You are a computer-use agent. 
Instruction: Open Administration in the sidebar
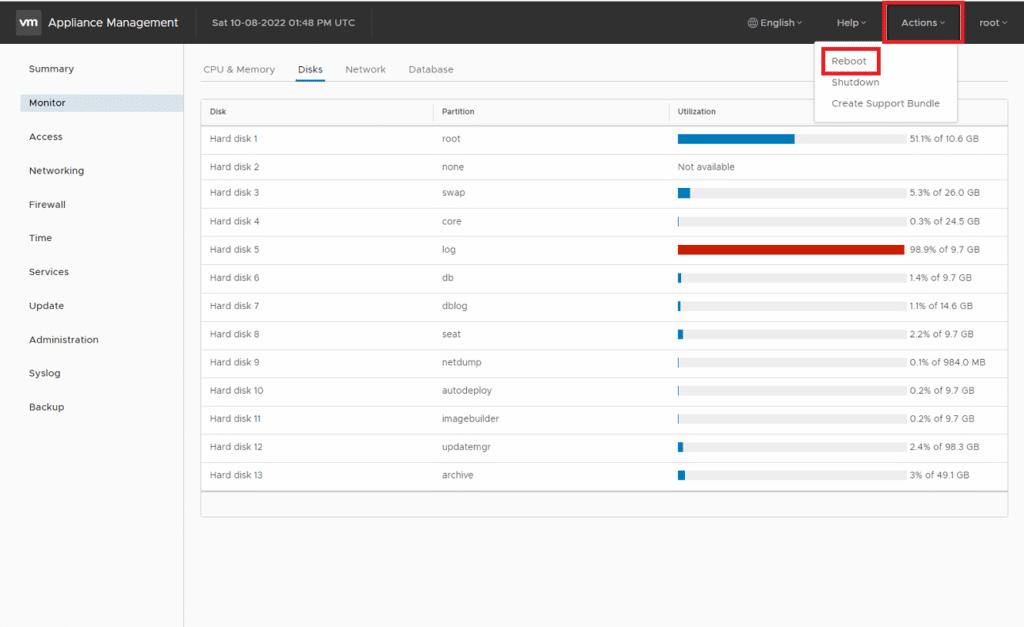coord(63,340)
